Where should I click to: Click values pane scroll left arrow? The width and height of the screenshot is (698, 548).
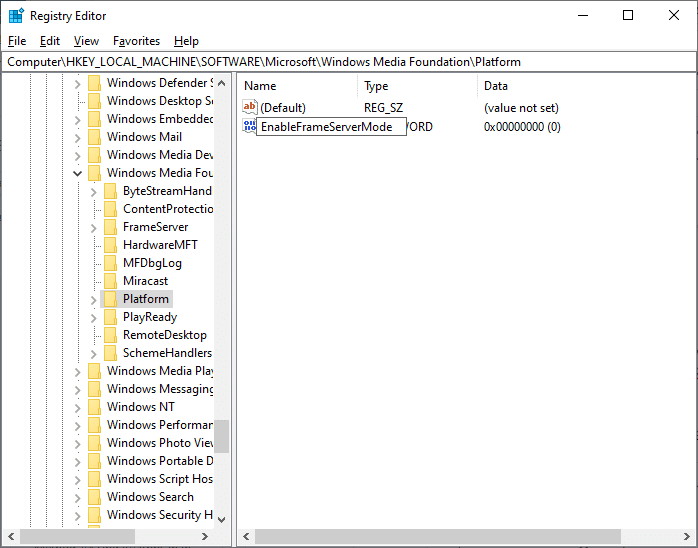coord(246,536)
